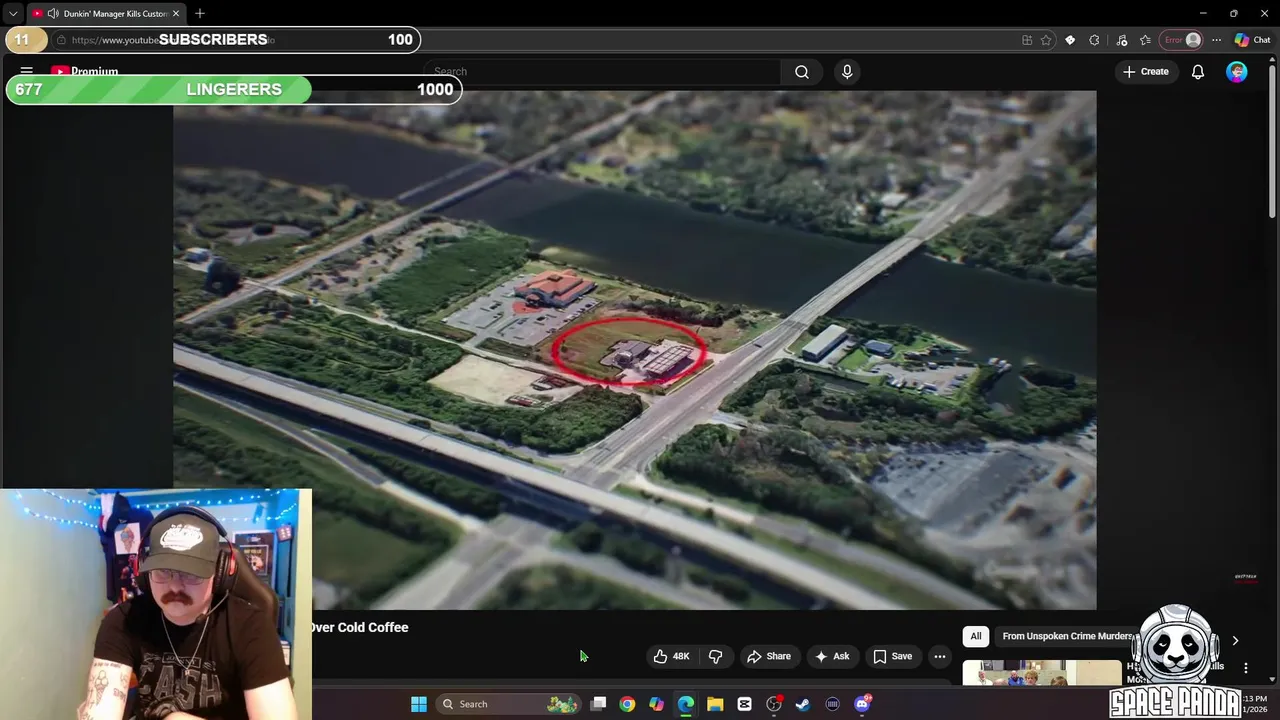Activate voice search microphone icon
Screen dimensions: 1280x720
point(847,72)
